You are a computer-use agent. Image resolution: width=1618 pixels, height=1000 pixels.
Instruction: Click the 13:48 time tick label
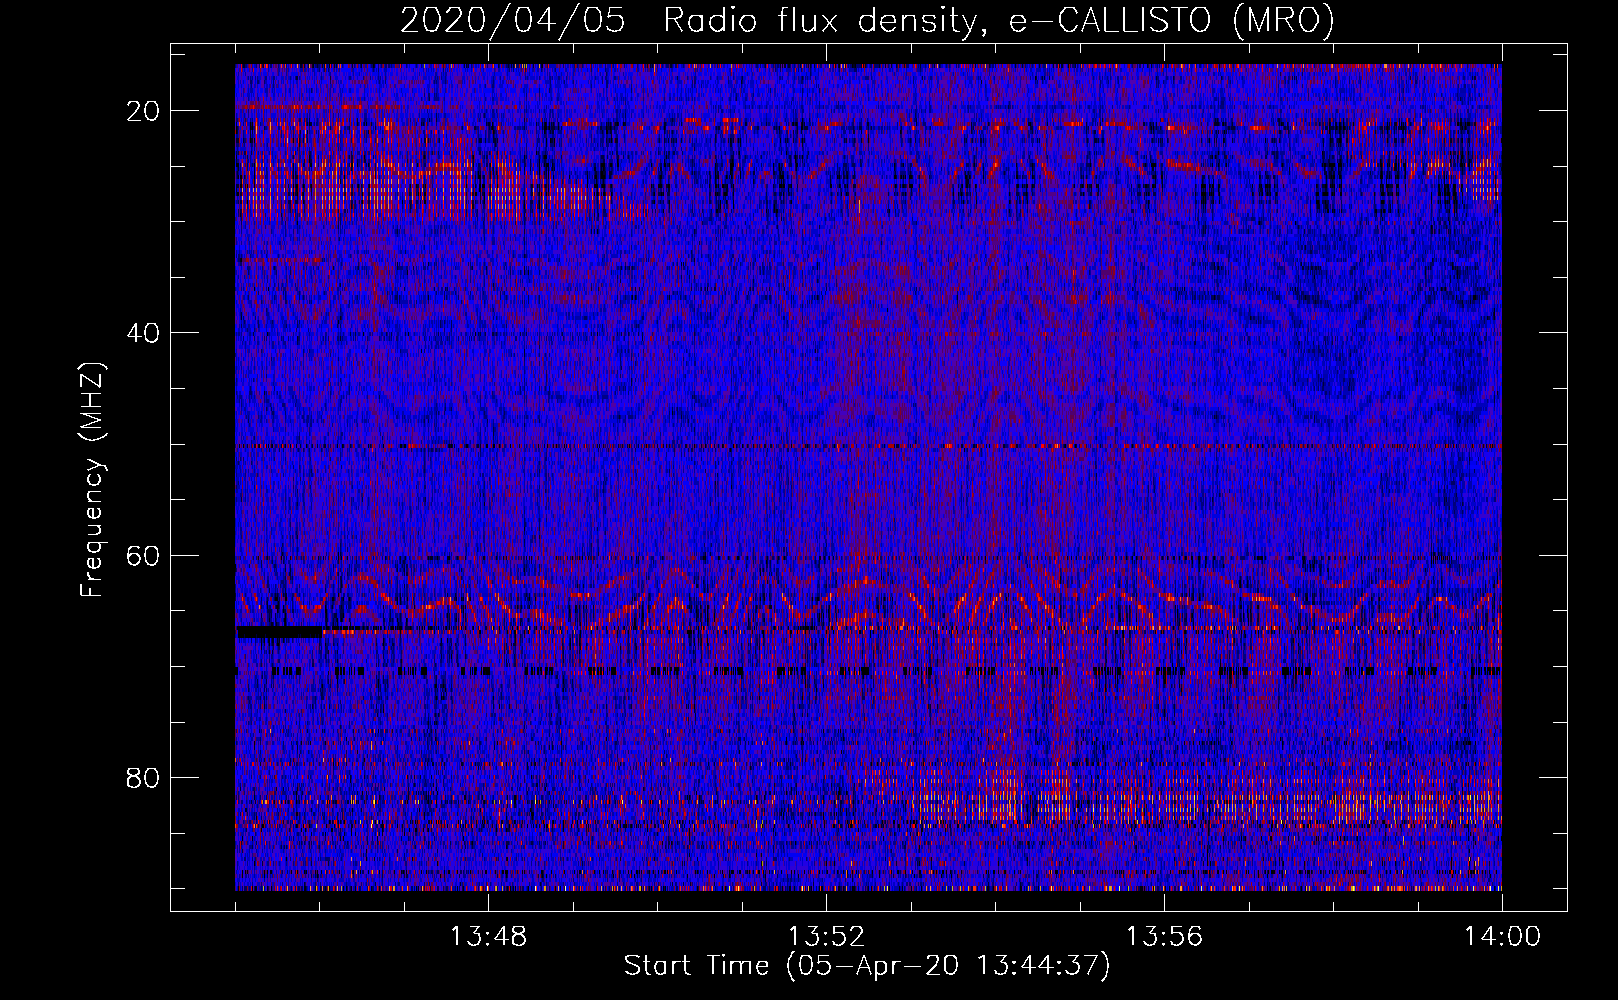click(488, 937)
